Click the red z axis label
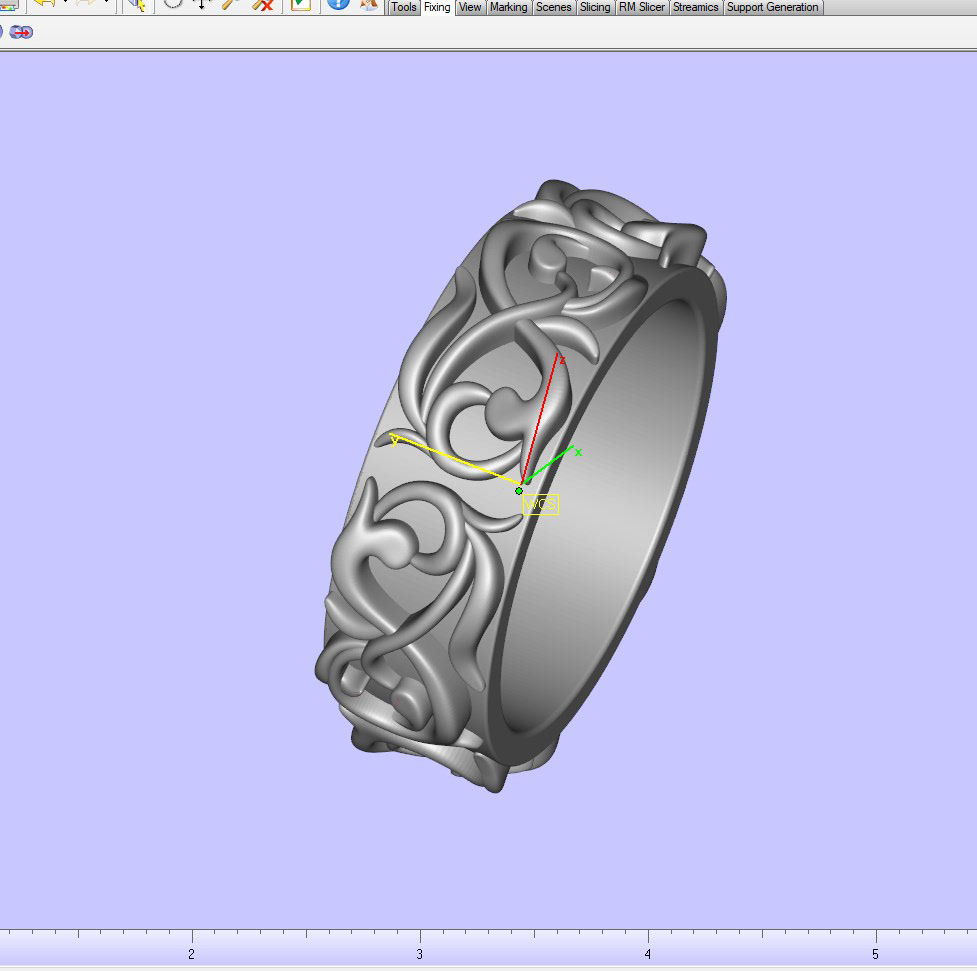This screenshot has width=977, height=971. (x=562, y=360)
